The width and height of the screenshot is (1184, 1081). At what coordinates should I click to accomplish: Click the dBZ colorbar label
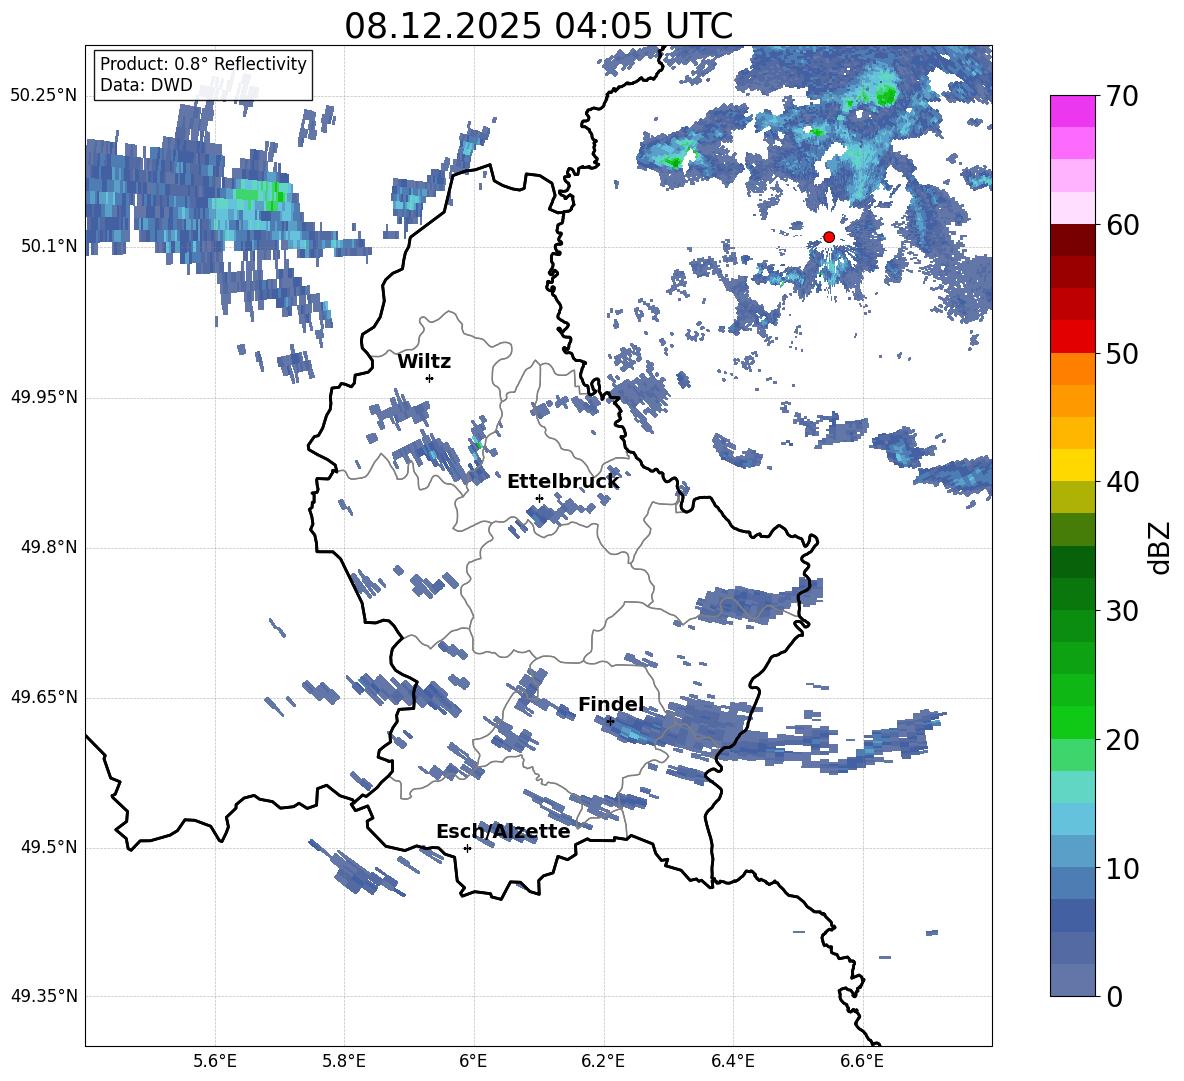coord(1160,547)
